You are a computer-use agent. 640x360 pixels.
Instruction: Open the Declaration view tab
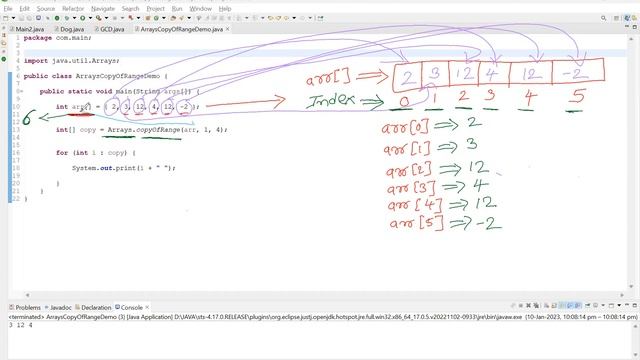pos(93,307)
